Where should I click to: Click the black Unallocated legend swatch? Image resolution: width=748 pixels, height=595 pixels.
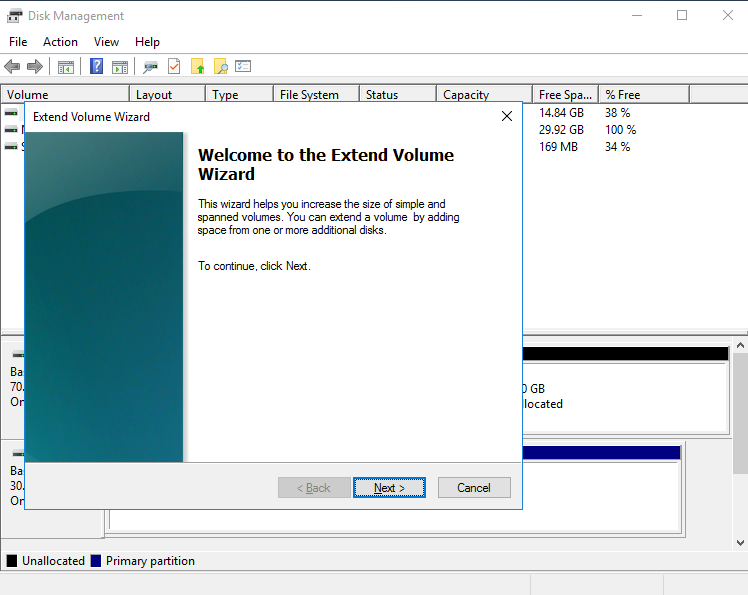(12, 561)
